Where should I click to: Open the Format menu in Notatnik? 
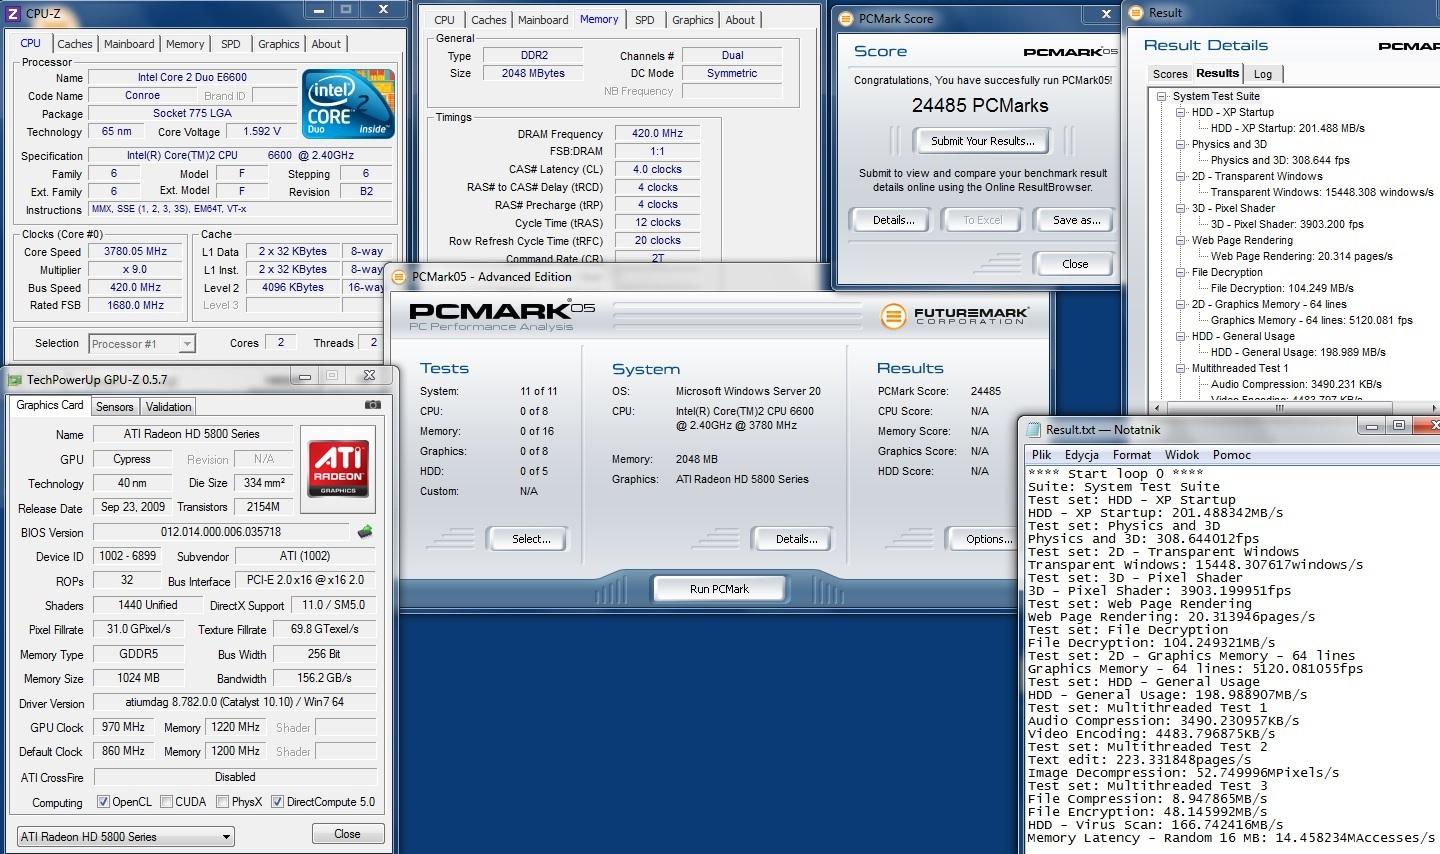point(1132,455)
